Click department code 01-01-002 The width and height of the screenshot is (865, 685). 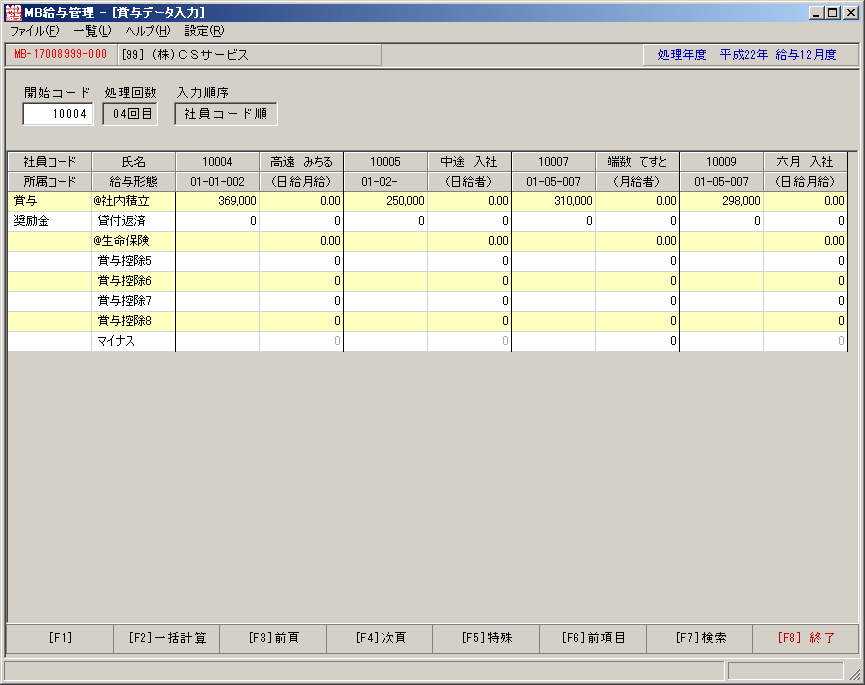tap(217, 181)
